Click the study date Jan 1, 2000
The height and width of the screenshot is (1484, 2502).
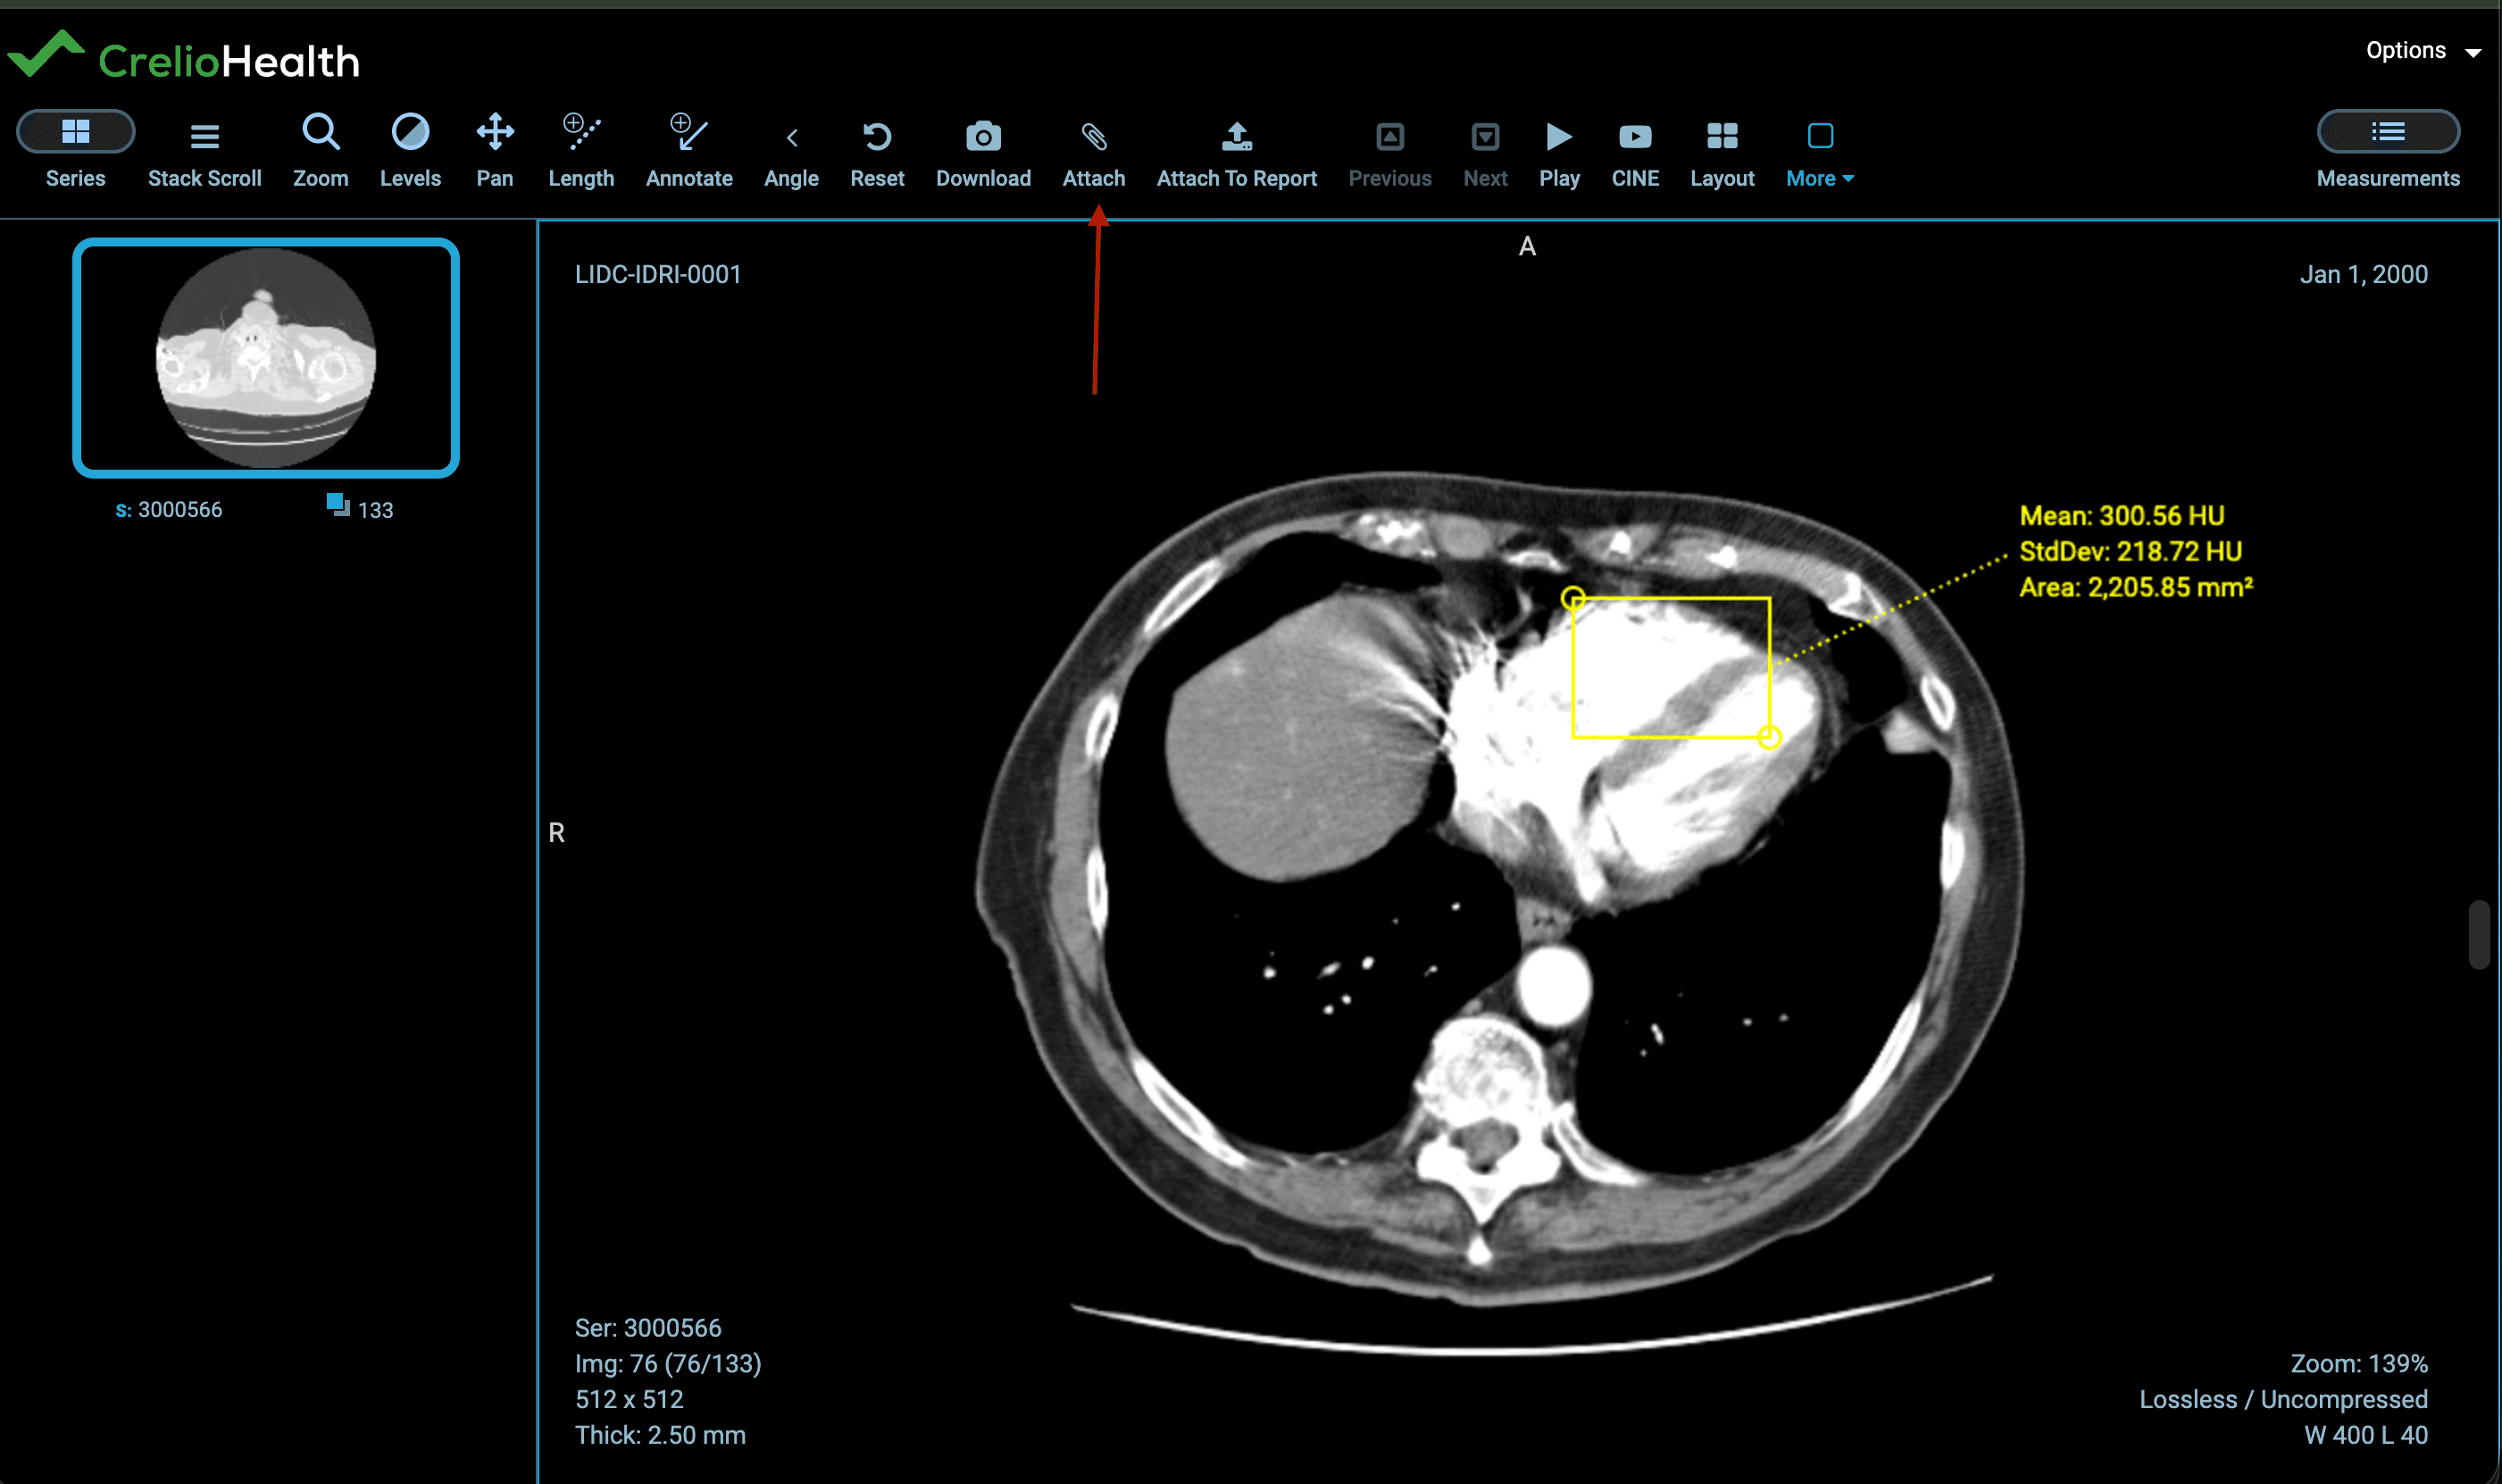(2363, 275)
